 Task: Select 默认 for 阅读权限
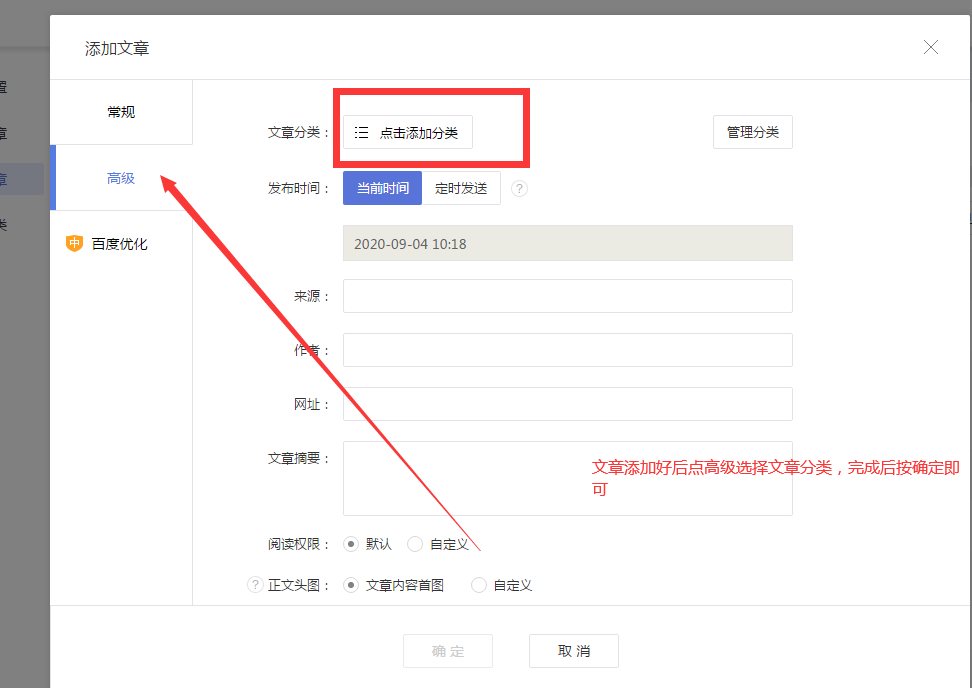(351, 544)
